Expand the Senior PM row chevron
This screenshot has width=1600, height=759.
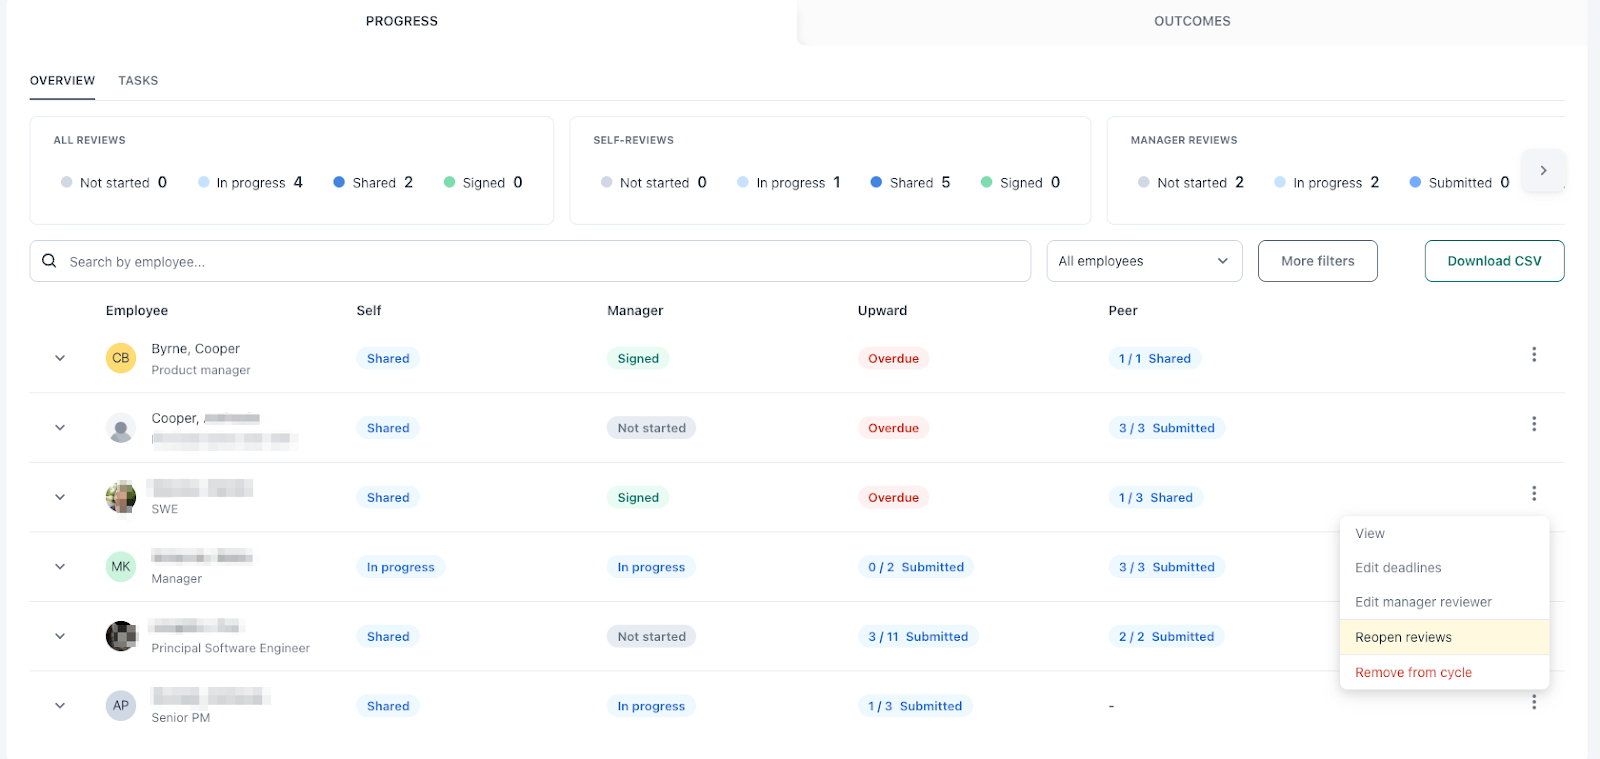[x=60, y=705]
